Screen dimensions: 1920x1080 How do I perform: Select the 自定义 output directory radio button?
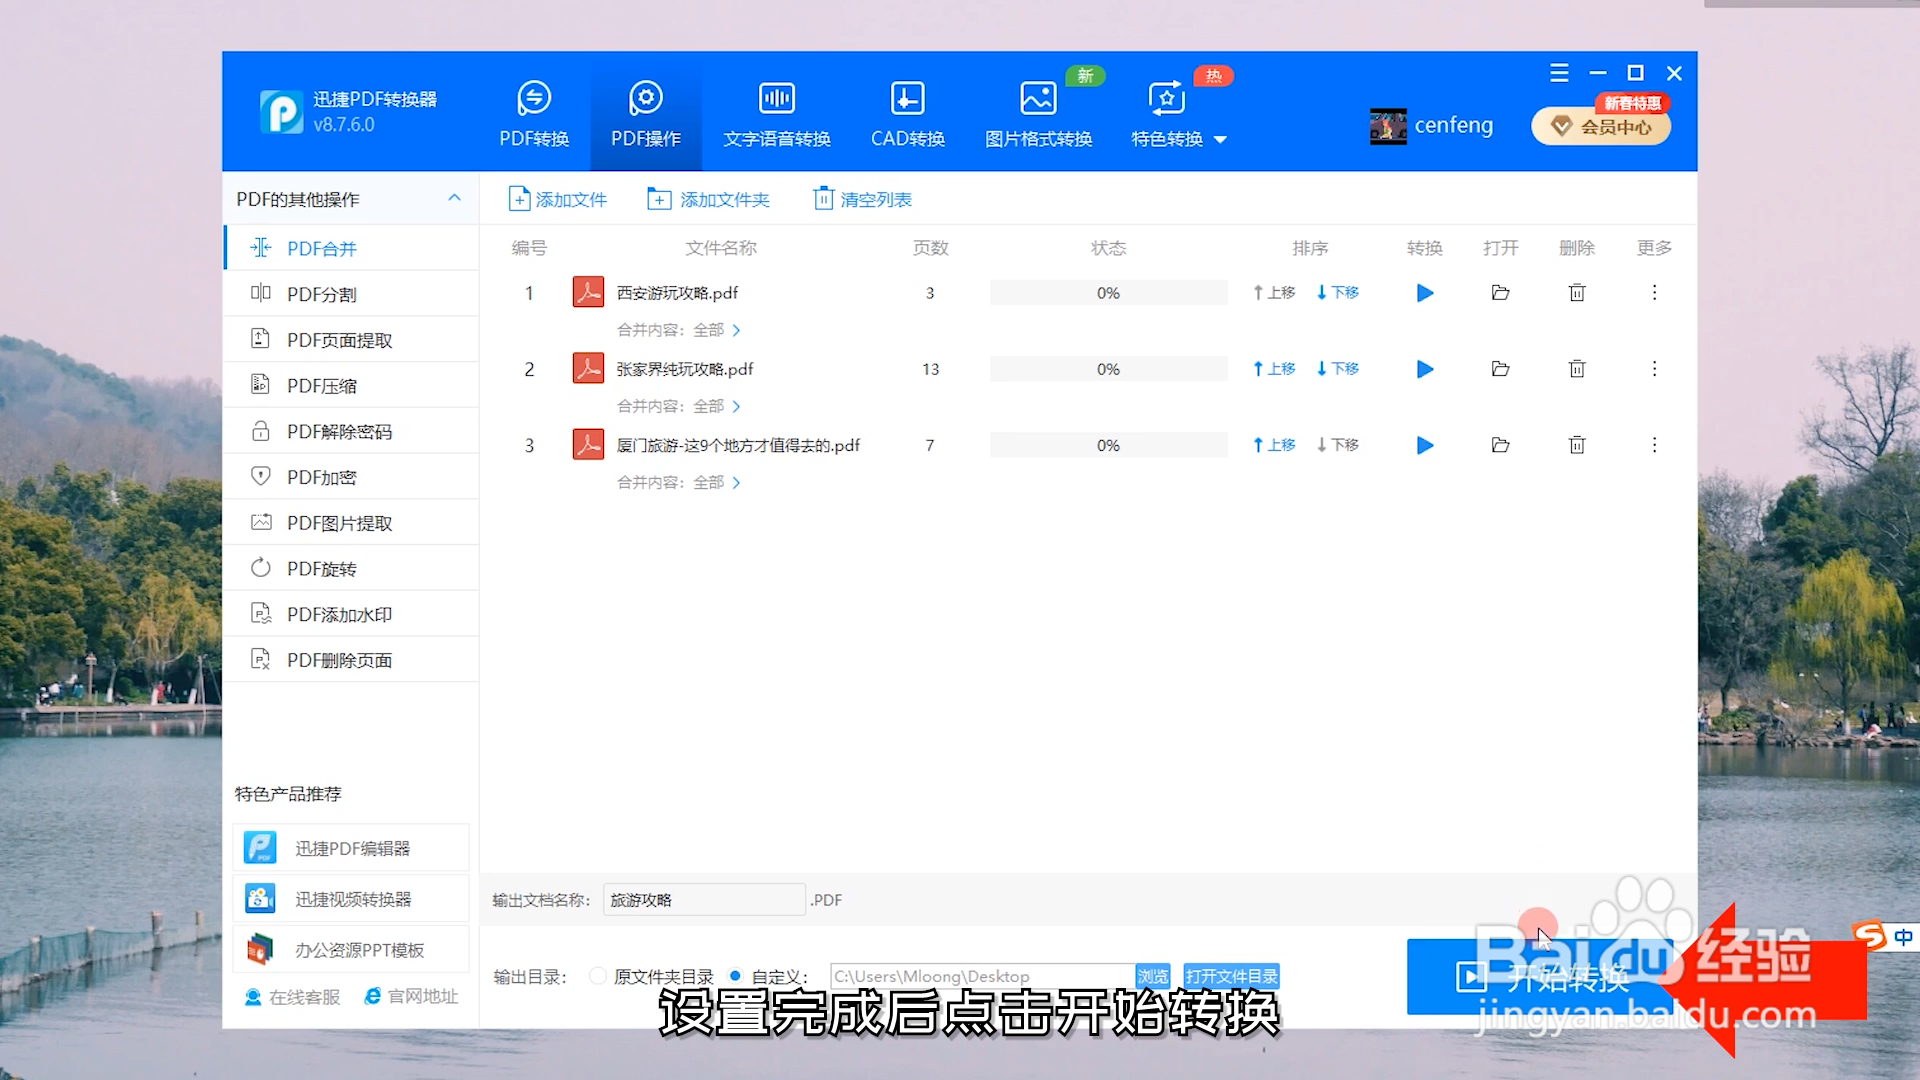pyautogui.click(x=735, y=975)
